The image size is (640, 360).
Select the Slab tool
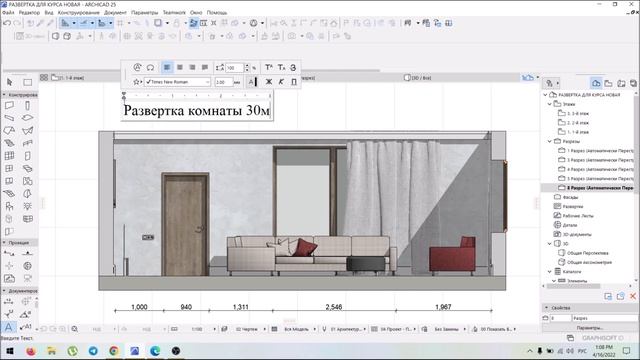(x=27, y=118)
